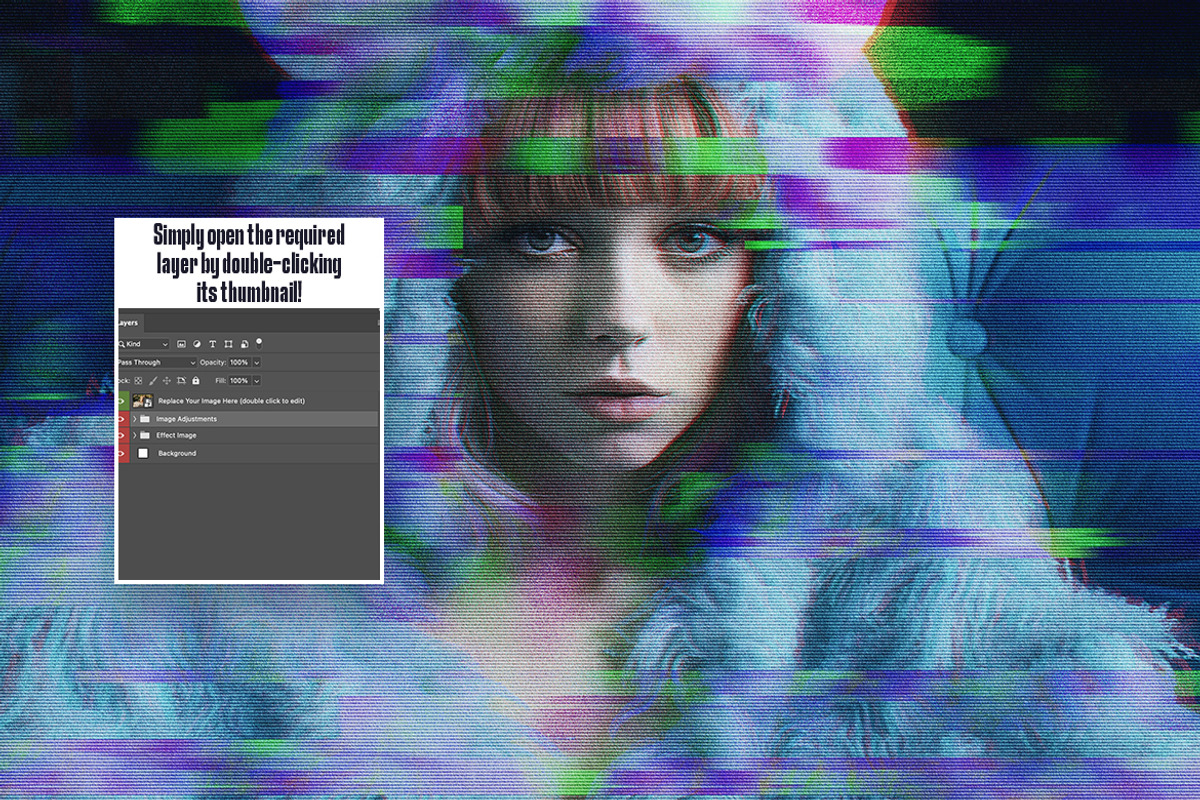Image resolution: width=1200 pixels, height=800 pixels.
Task: Filter layers by shape layer icon
Action: (x=228, y=344)
